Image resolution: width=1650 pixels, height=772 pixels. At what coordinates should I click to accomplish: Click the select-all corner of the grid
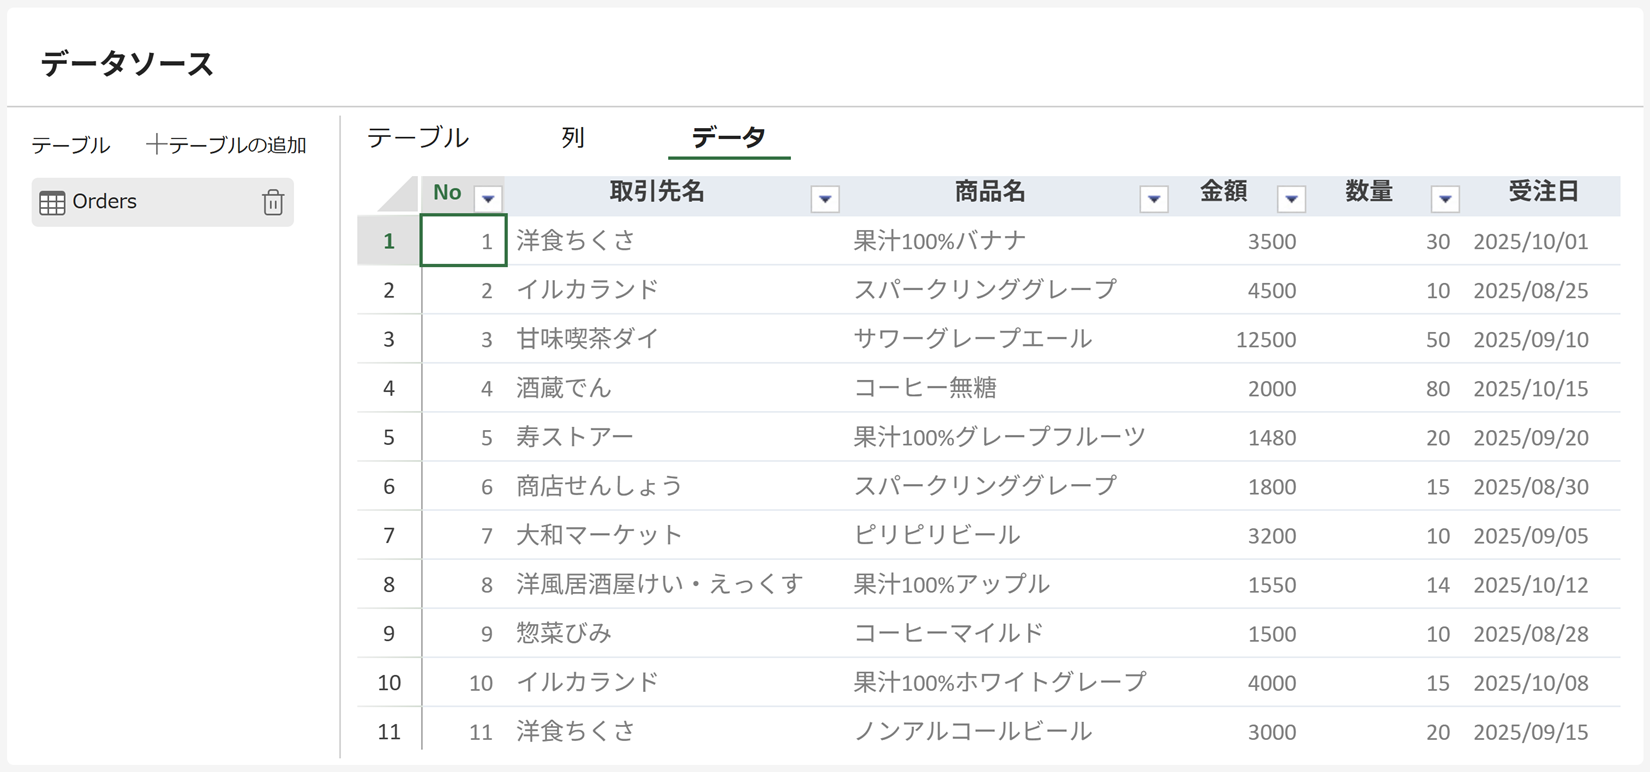[398, 194]
